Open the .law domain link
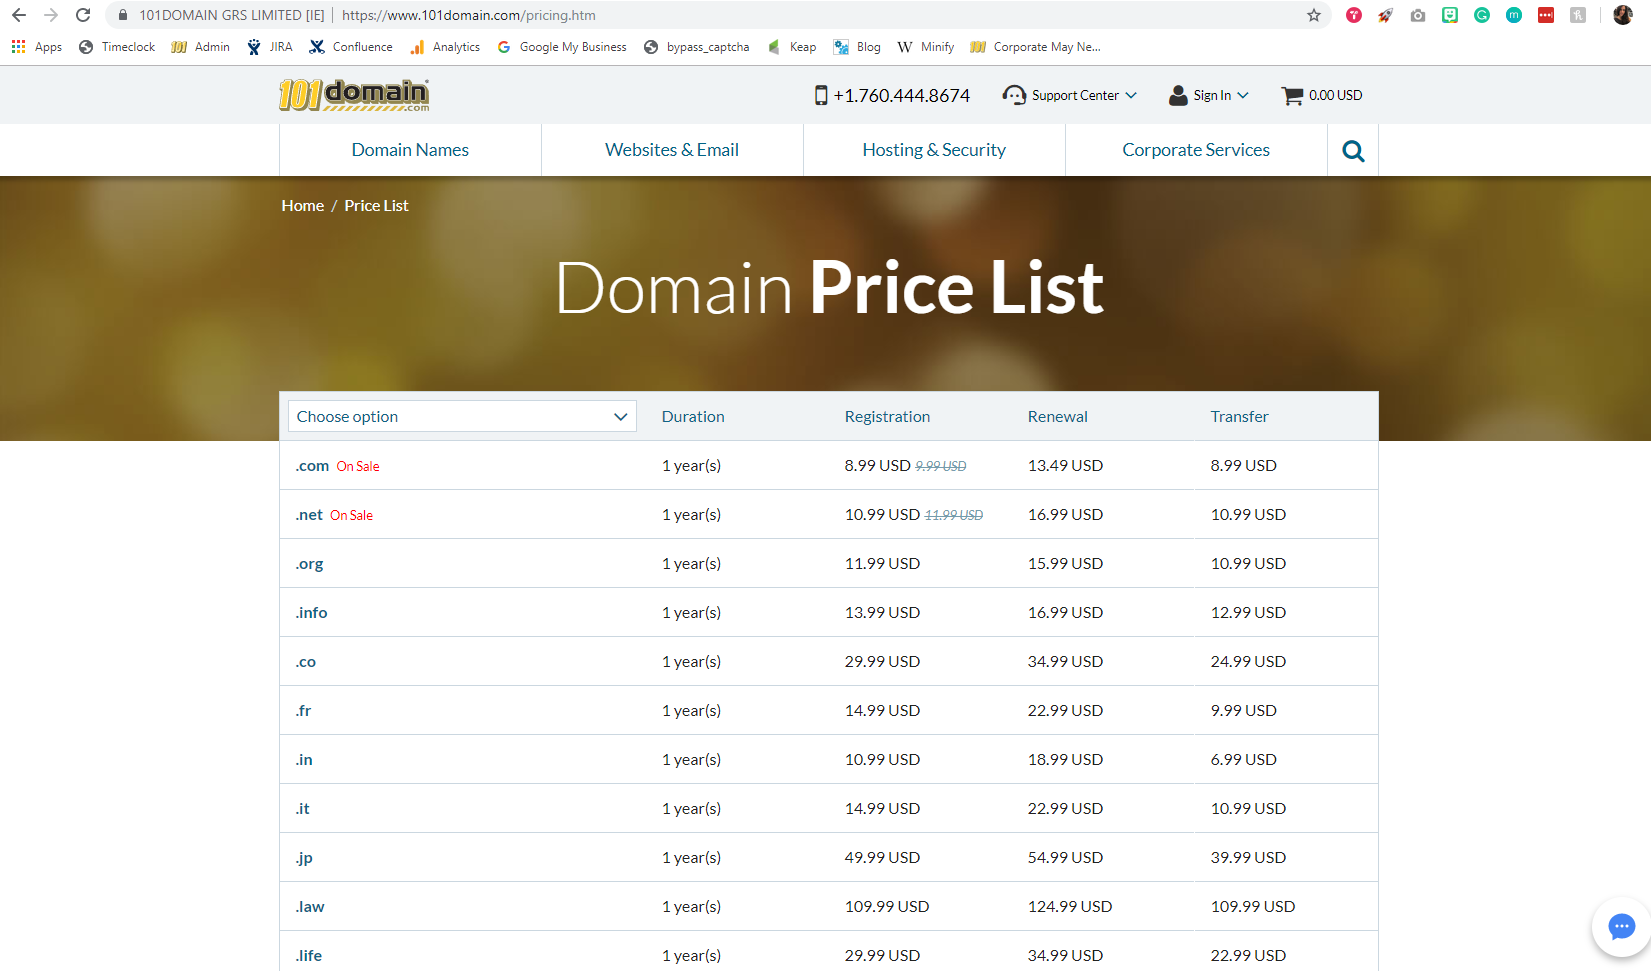Viewport: 1651px width, 971px height. click(x=310, y=907)
